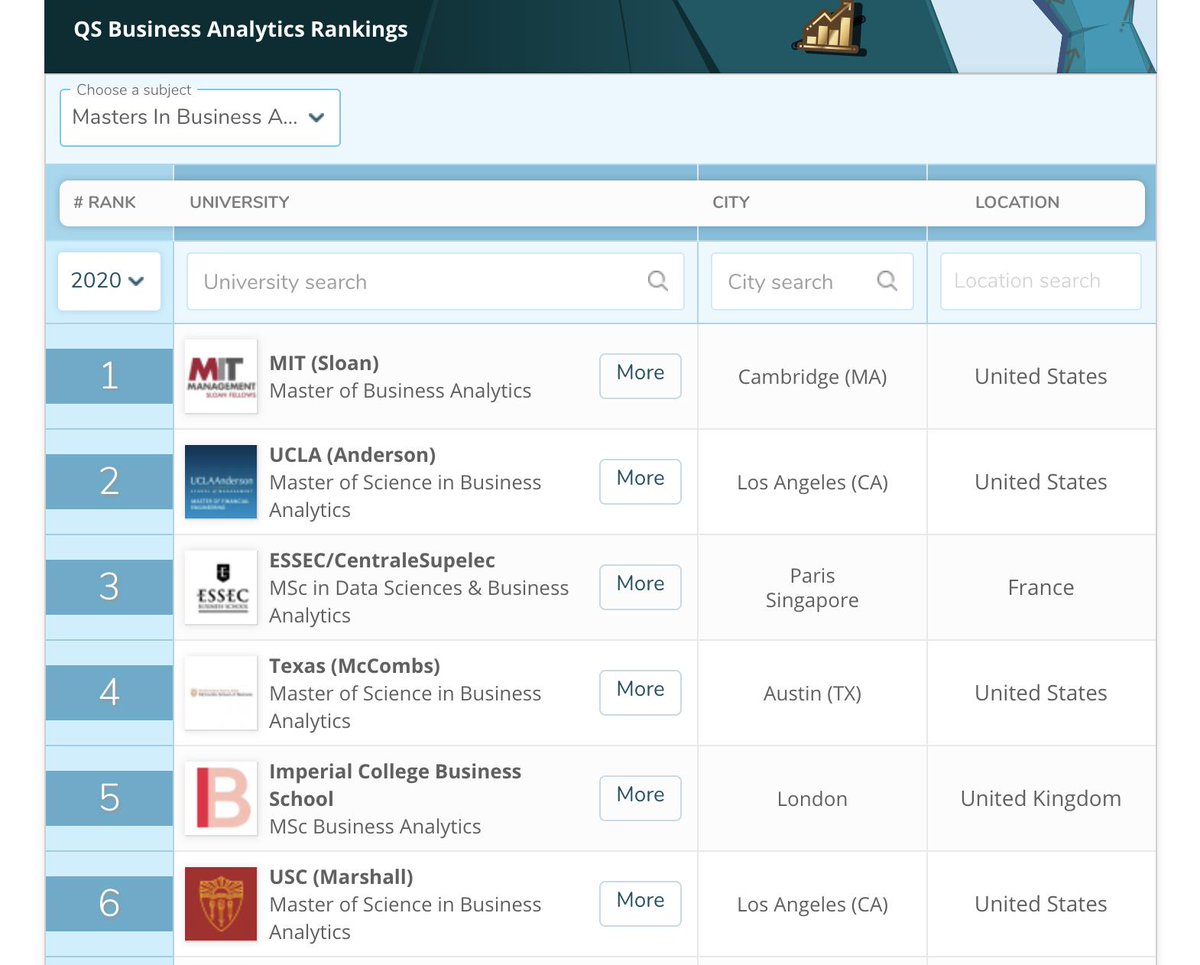Click the Texas McCombs logo
The image size is (1200, 965).
pos(221,693)
